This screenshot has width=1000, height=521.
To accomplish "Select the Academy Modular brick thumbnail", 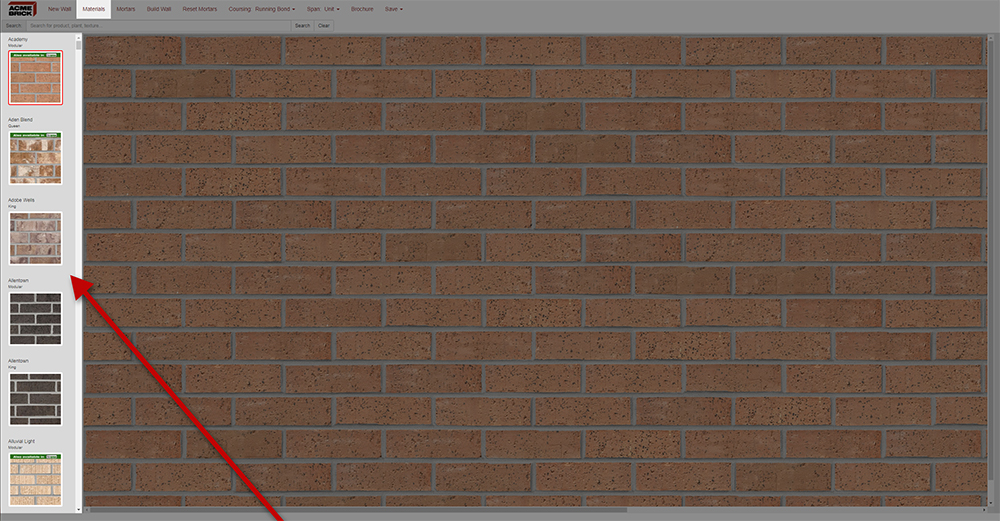I will pyautogui.click(x=35, y=77).
